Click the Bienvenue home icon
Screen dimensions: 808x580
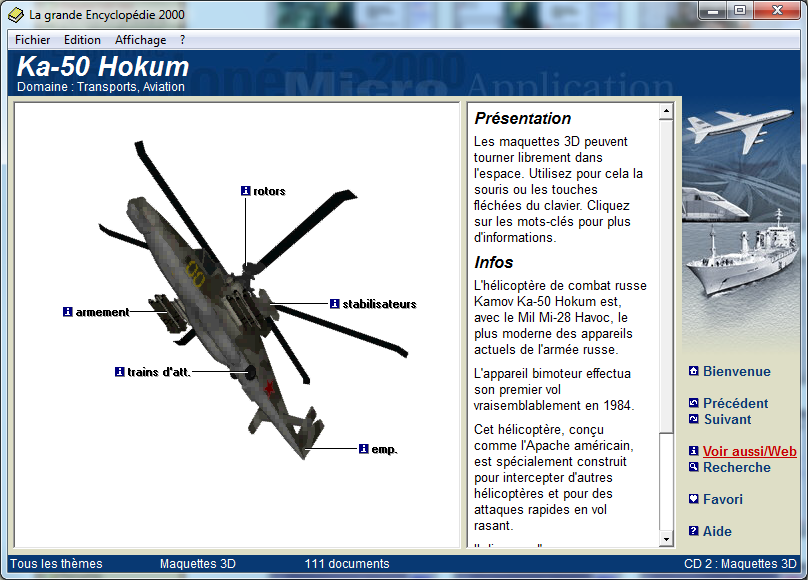694,371
